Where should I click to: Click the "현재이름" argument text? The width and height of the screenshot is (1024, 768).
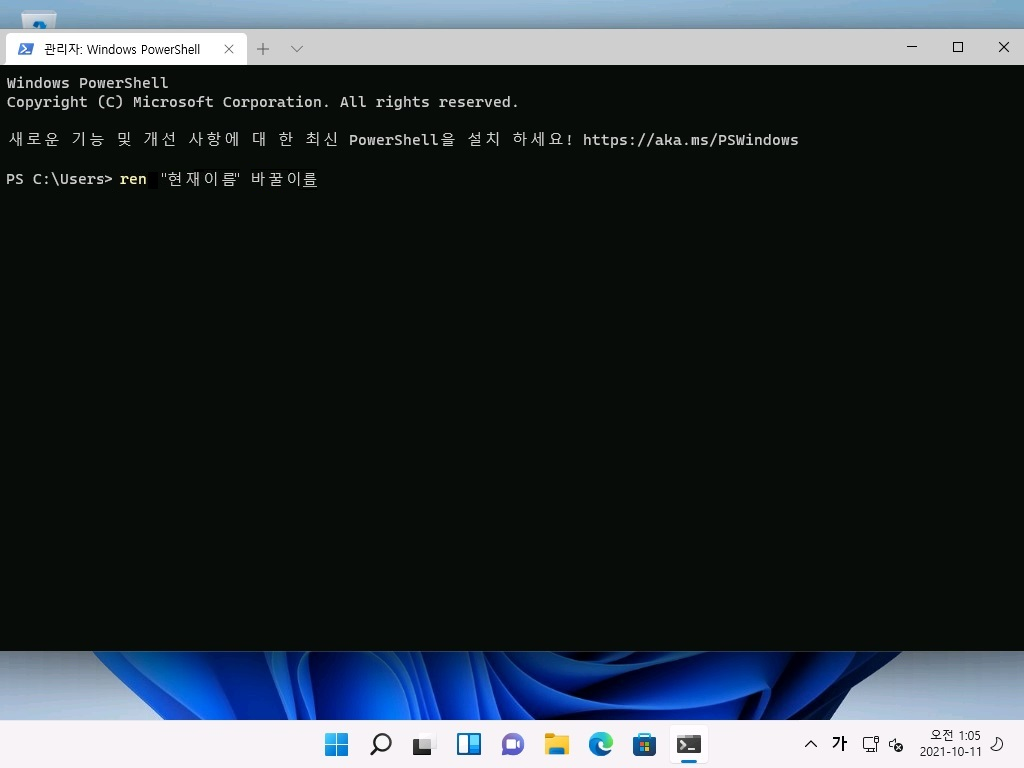[x=200, y=179]
